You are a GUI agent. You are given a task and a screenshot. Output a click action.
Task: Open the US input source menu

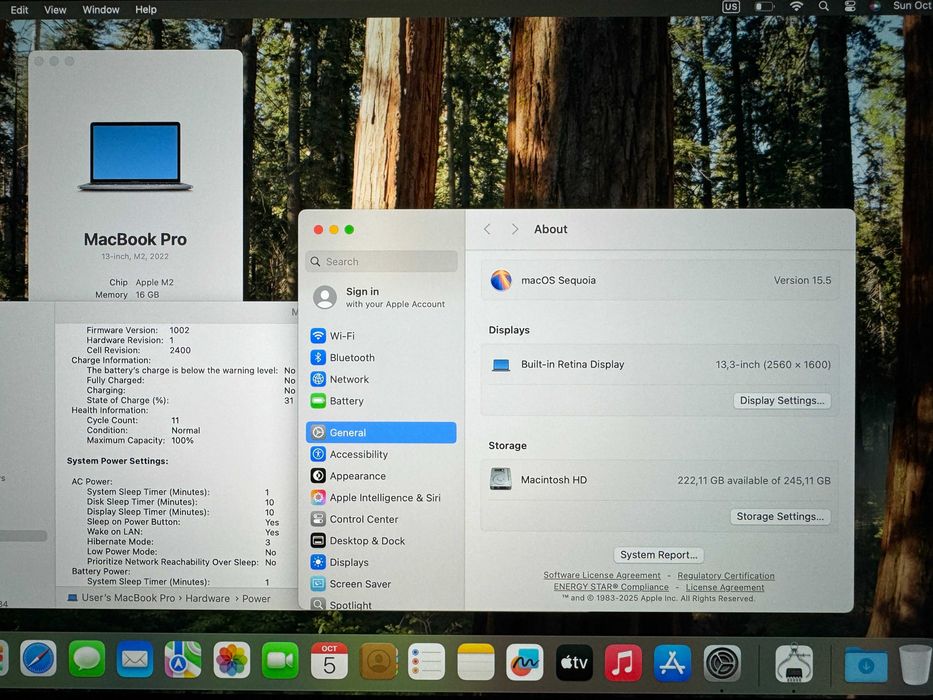click(x=731, y=7)
